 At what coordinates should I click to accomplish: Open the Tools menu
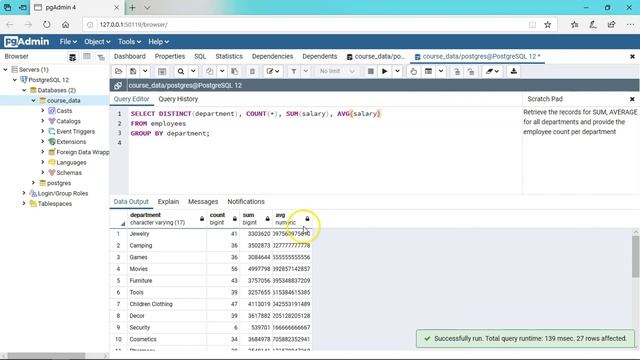point(129,42)
